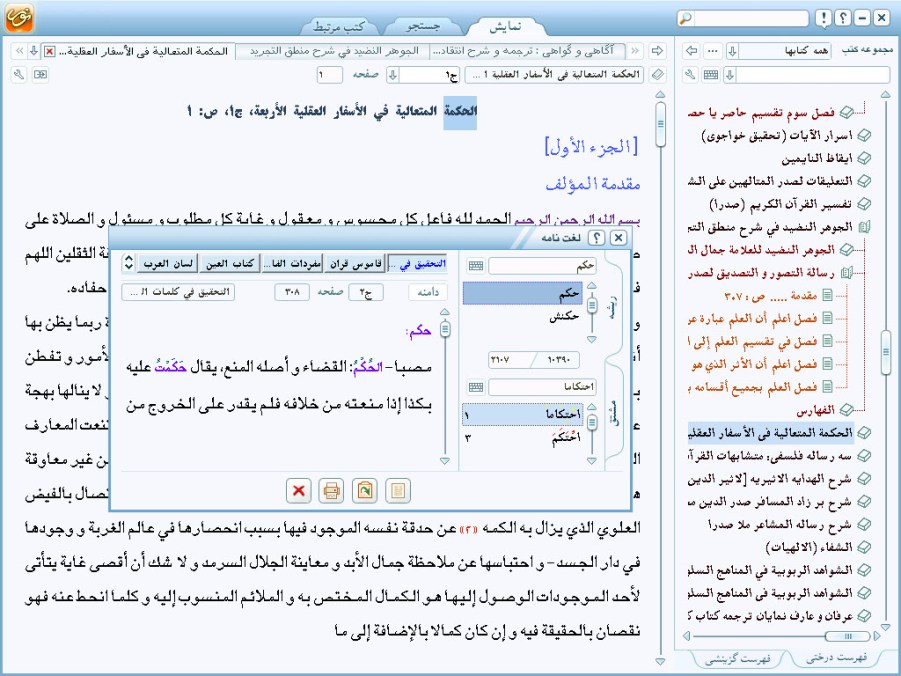Open the کتب مرتبط tab
The height and width of the screenshot is (676, 901).
[x=339, y=26]
